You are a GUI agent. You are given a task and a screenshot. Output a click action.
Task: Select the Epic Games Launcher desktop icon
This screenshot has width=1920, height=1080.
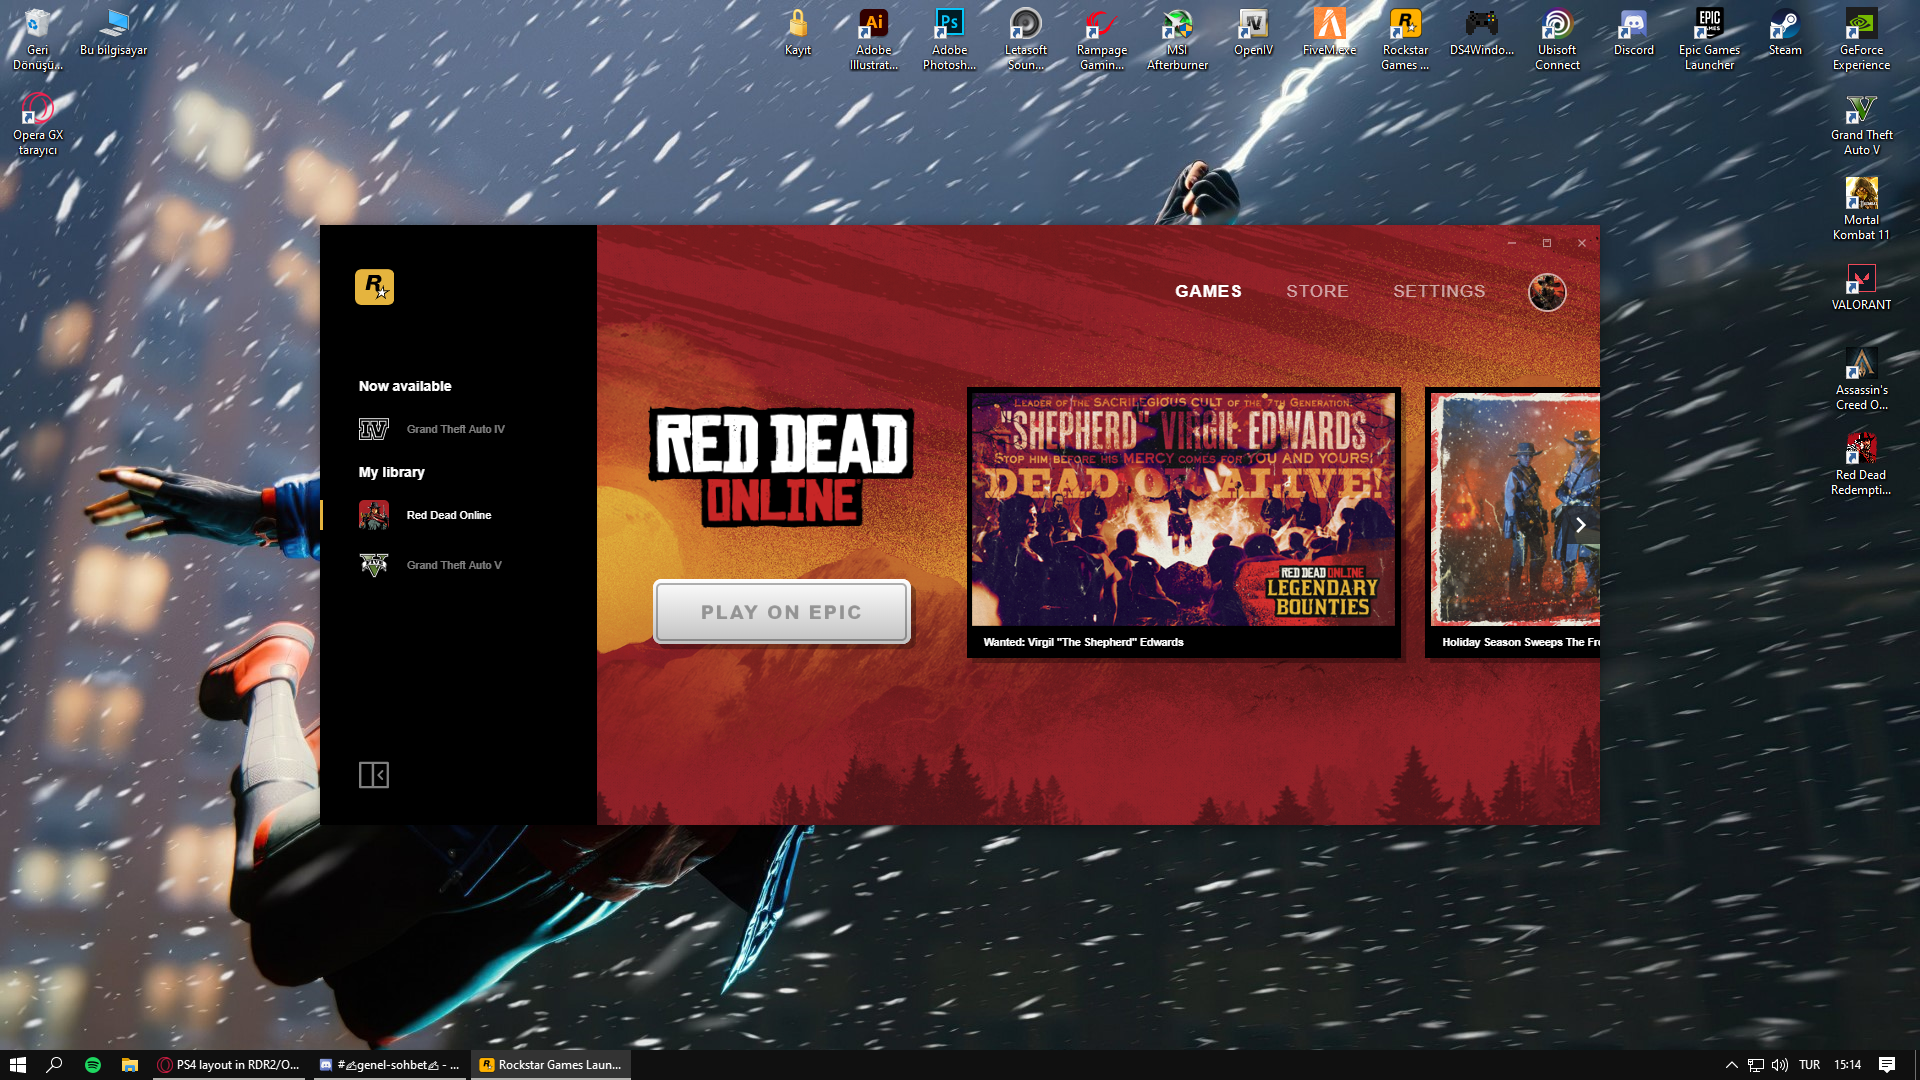tap(1709, 39)
